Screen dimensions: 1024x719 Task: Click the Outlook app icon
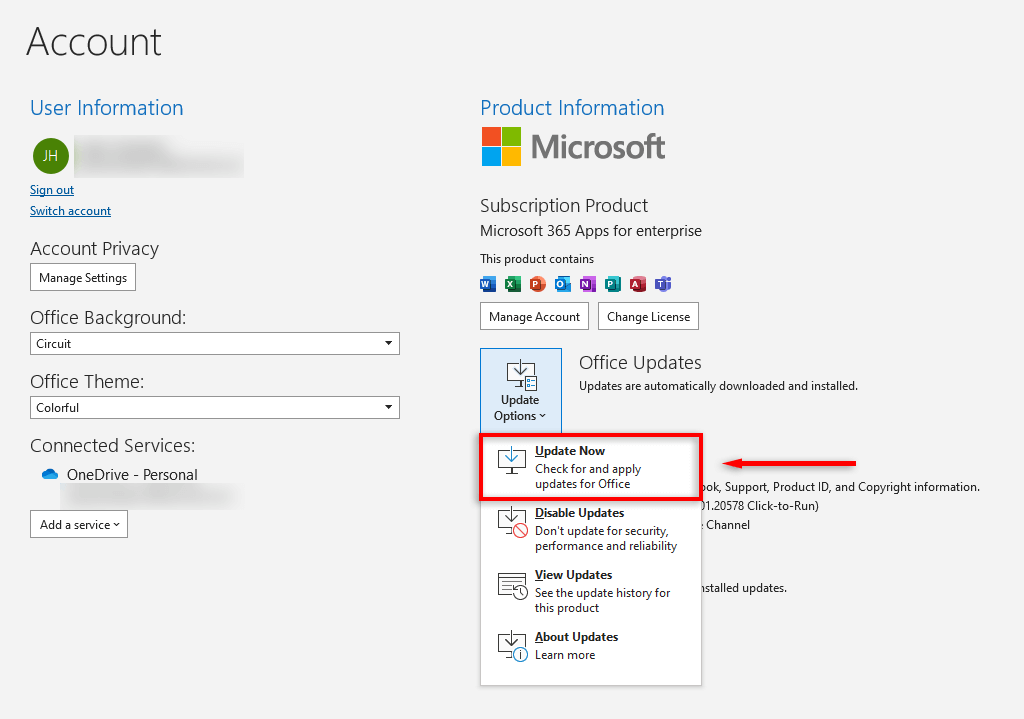(562, 284)
